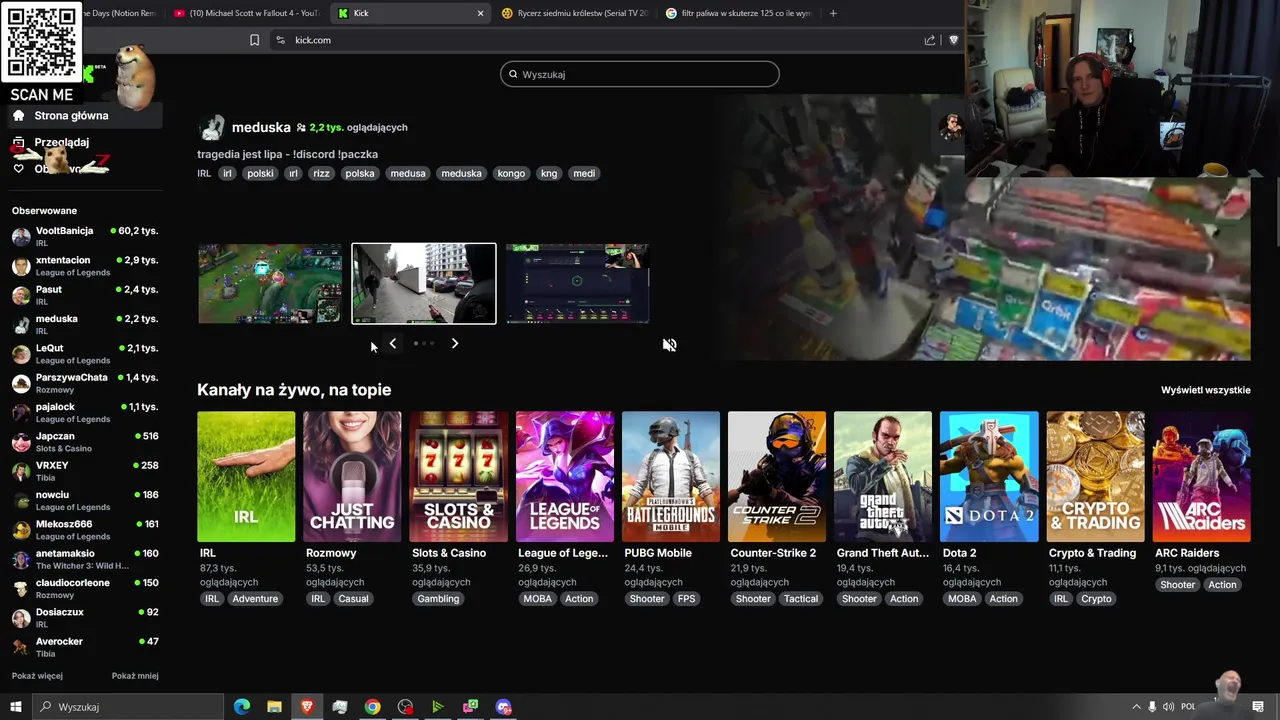Viewport: 1280px width, 720px height.
Task: Open meduska in followed list
Action: tap(85, 324)
